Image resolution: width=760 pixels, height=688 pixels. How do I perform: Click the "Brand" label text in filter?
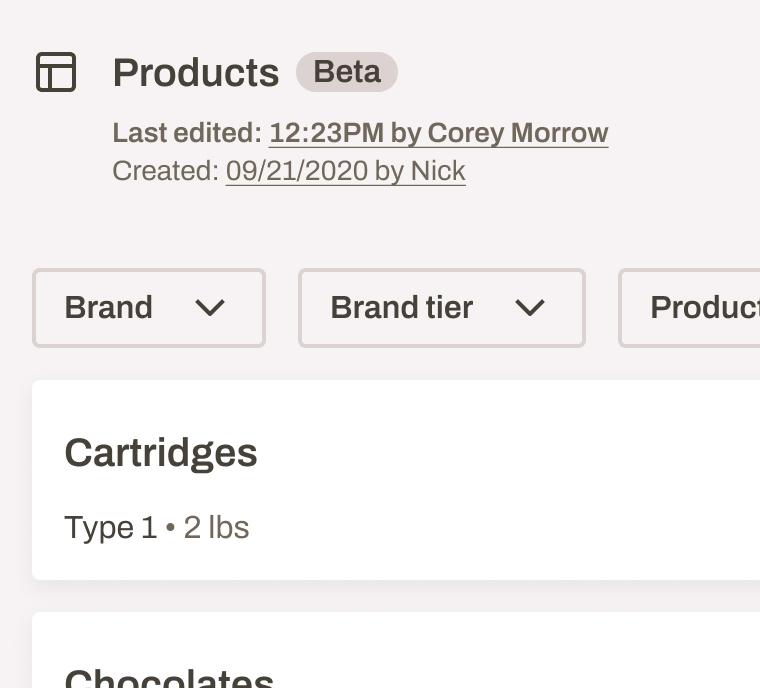point(108,308)
